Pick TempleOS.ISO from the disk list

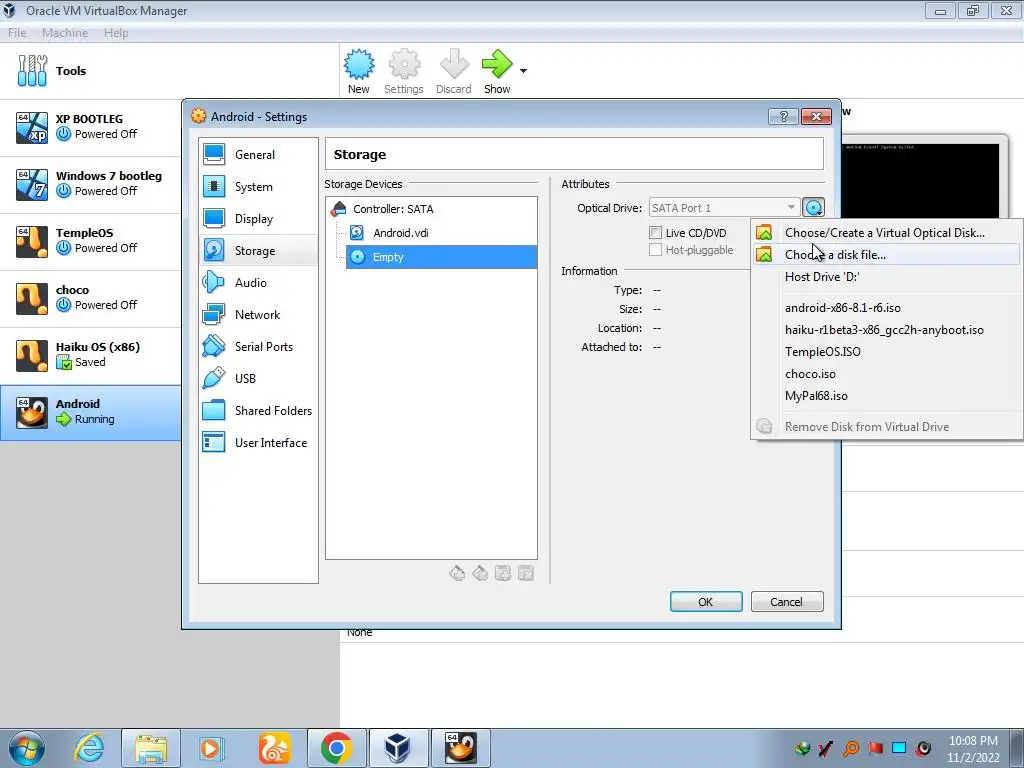(x=886, y=351)
